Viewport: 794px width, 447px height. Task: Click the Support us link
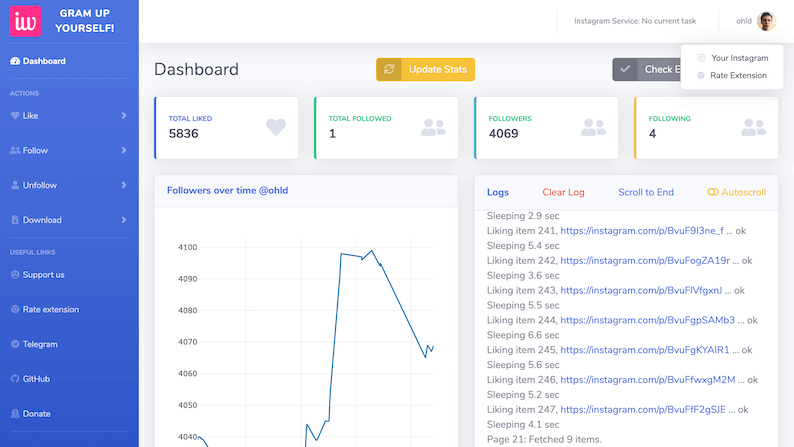pos(44,275)
